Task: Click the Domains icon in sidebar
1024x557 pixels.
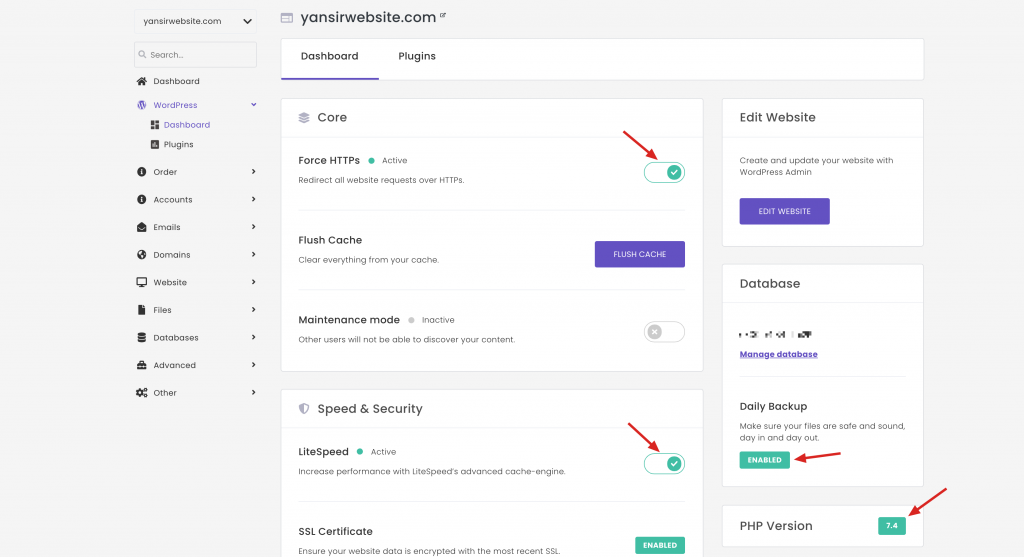Action: (142, 255)
